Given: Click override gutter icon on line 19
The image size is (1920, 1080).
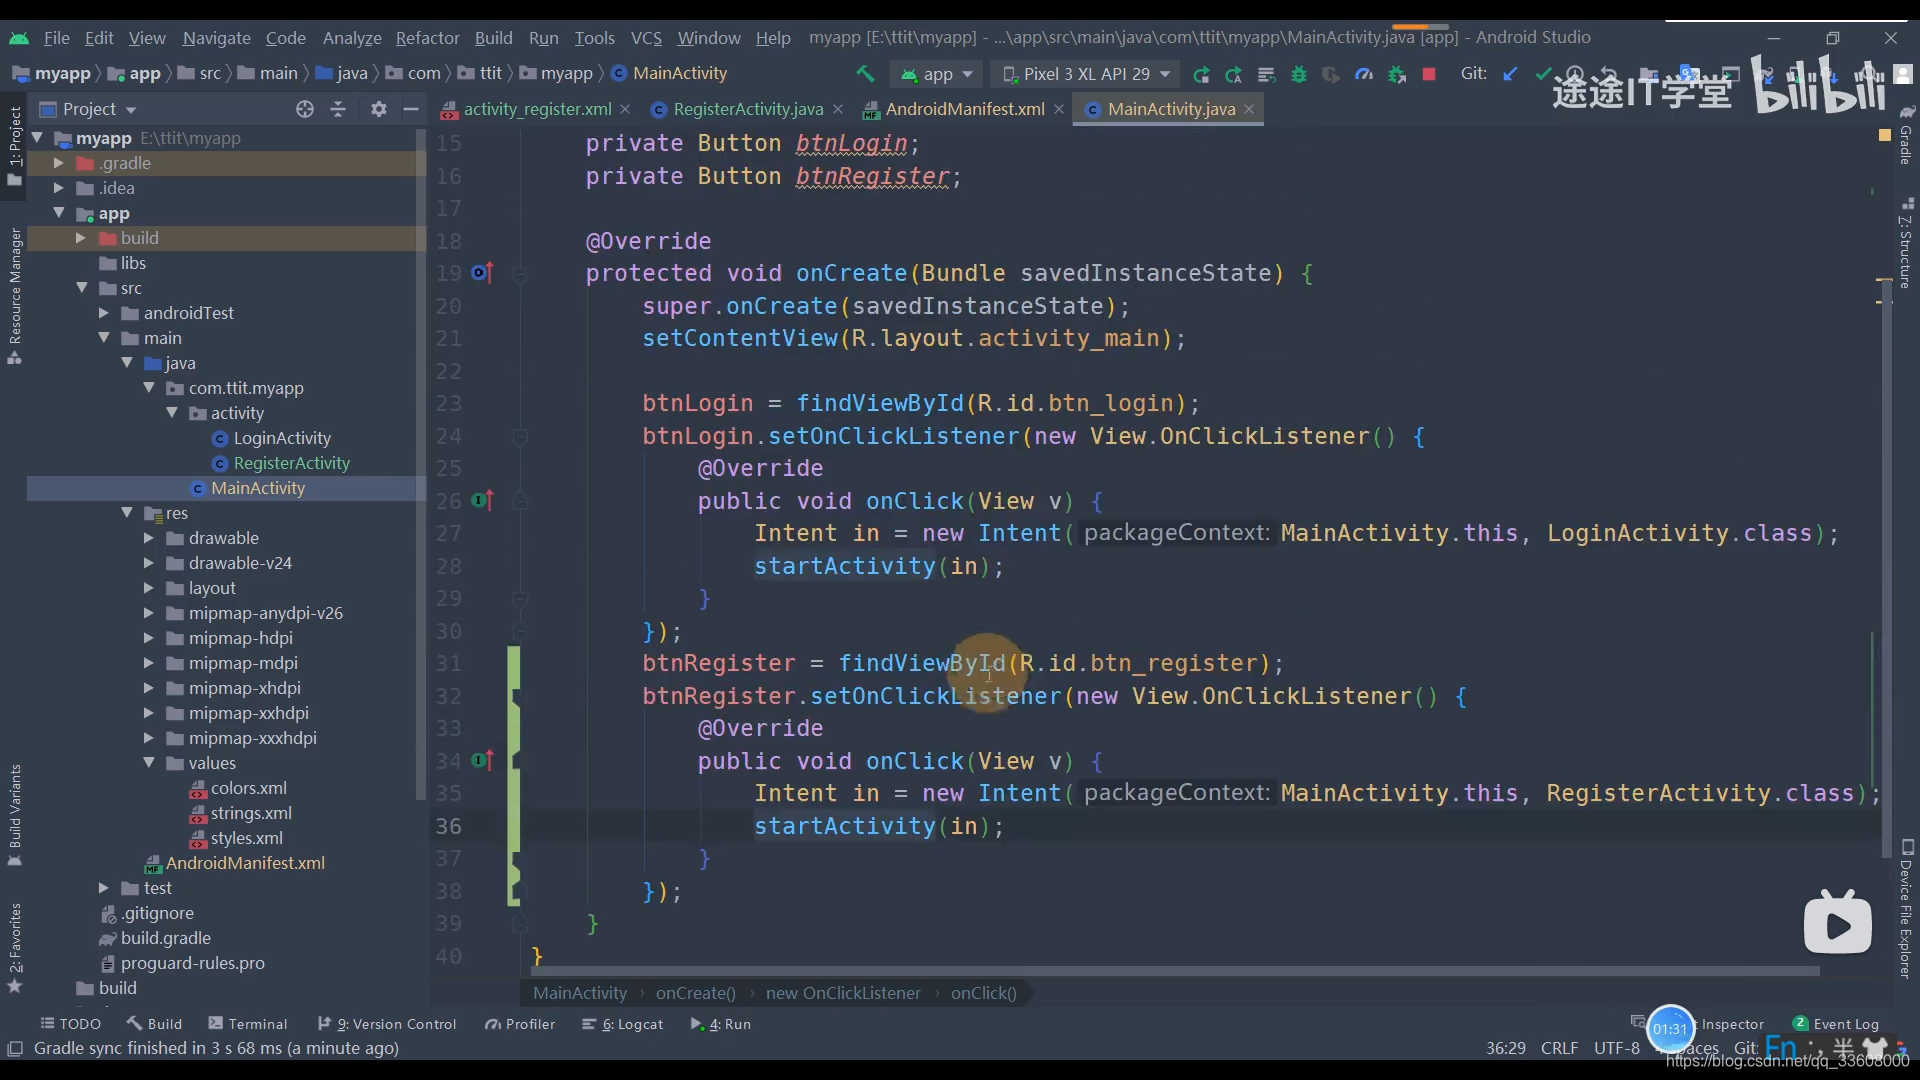Looking at the screenshot, I should click(482, 273).
